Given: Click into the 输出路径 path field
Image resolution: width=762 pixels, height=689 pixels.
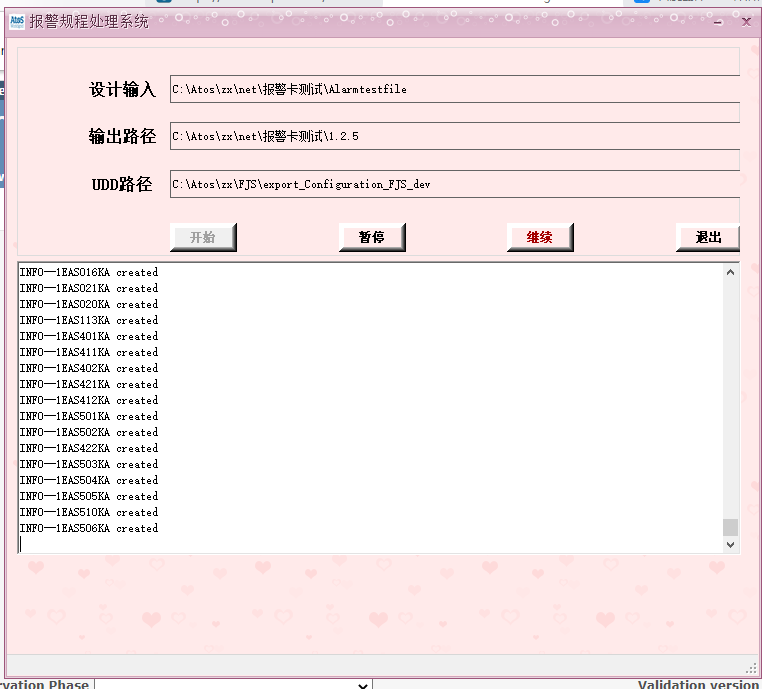Looking at the screenshot, I should (x=454, y=136).
